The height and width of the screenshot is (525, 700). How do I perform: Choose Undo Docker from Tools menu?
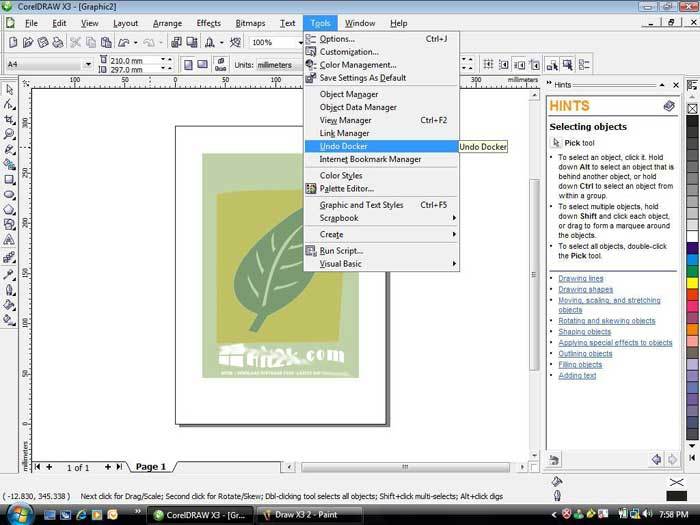(382, 146)
